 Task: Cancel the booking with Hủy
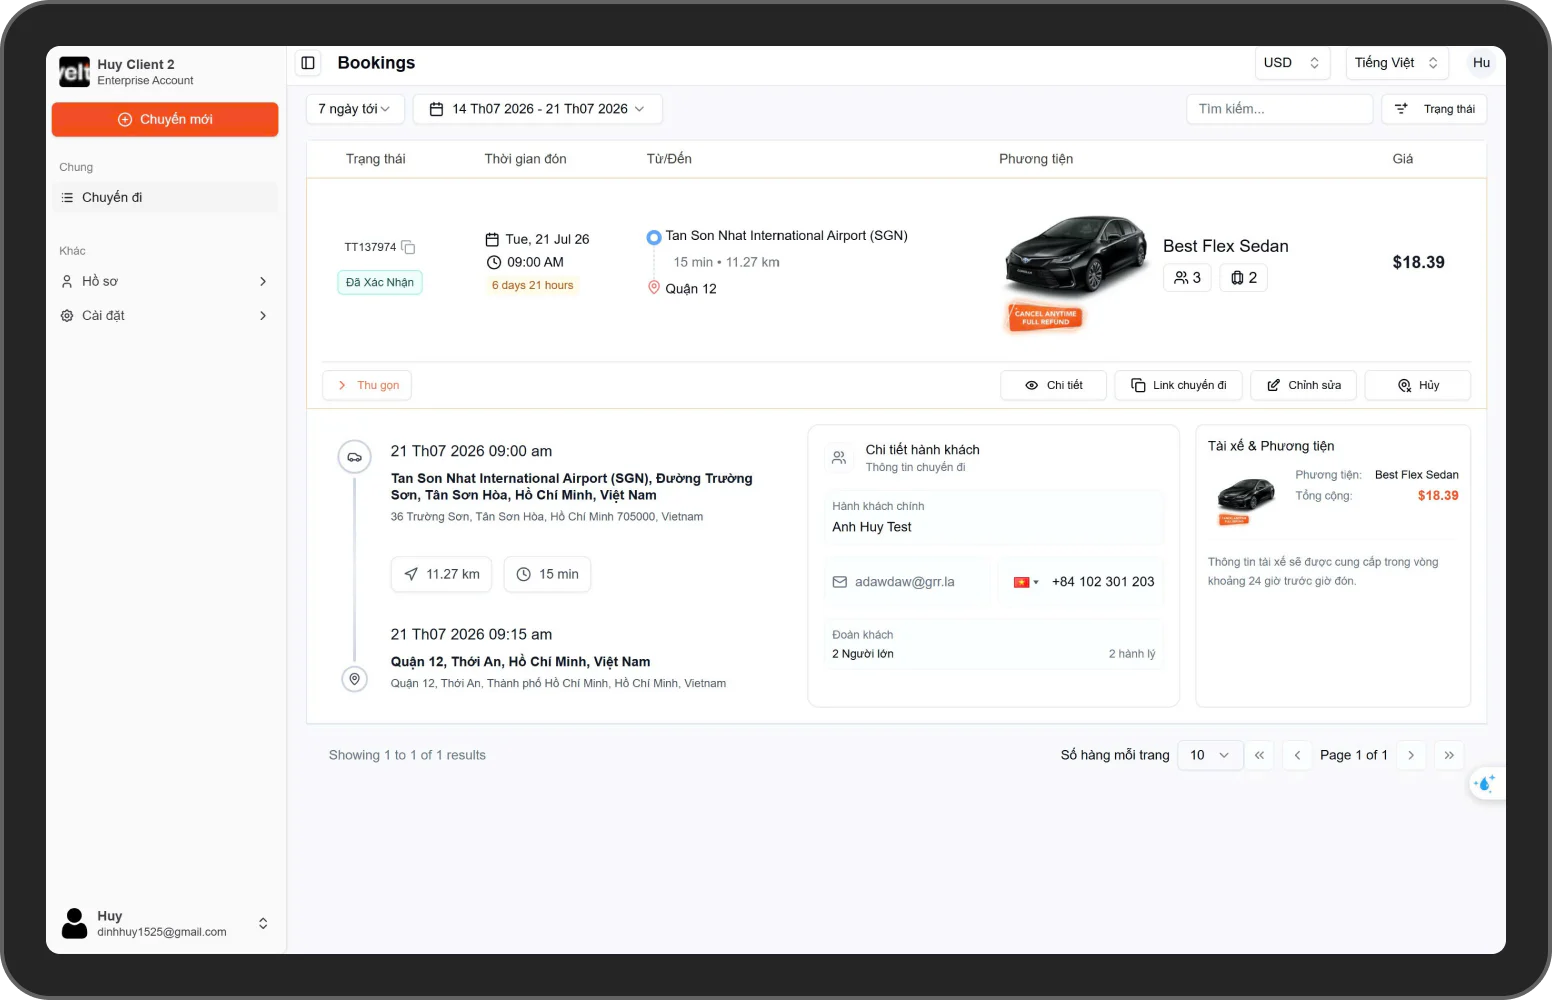point(1418,385)
